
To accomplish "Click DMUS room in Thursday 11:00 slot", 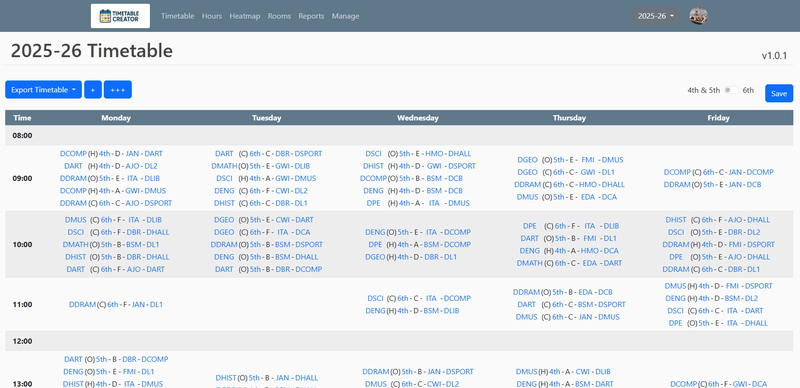I will (x=609, y=317).
